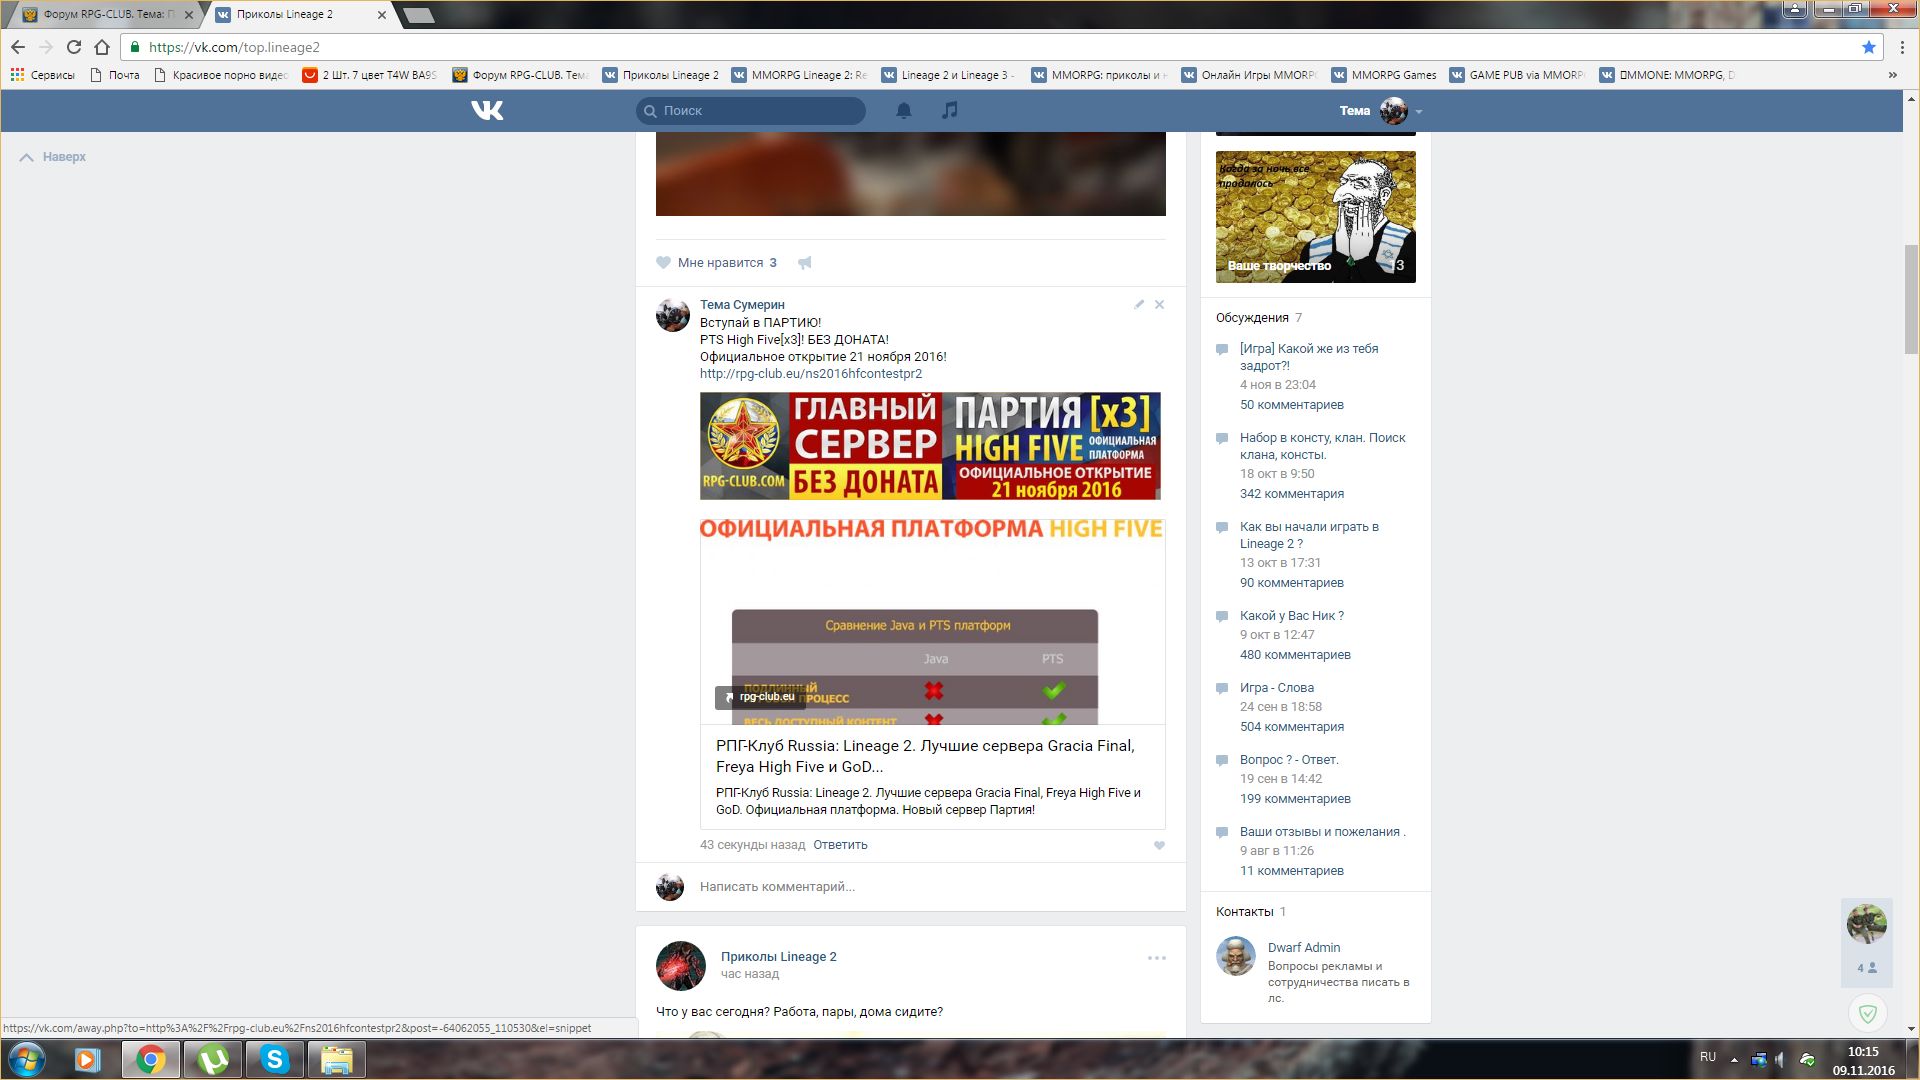The image size is (1920, 1080).
Task: Toggle the Мне нравится like heart
Action: pos(664,263)
